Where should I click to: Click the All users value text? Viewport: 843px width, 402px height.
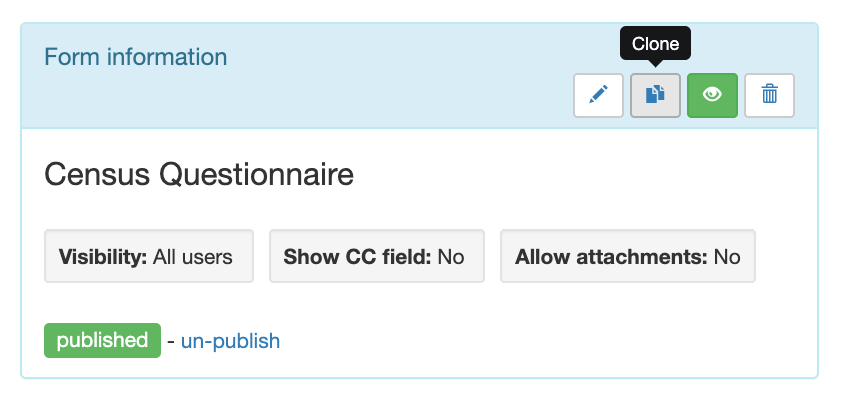[192, 256]
